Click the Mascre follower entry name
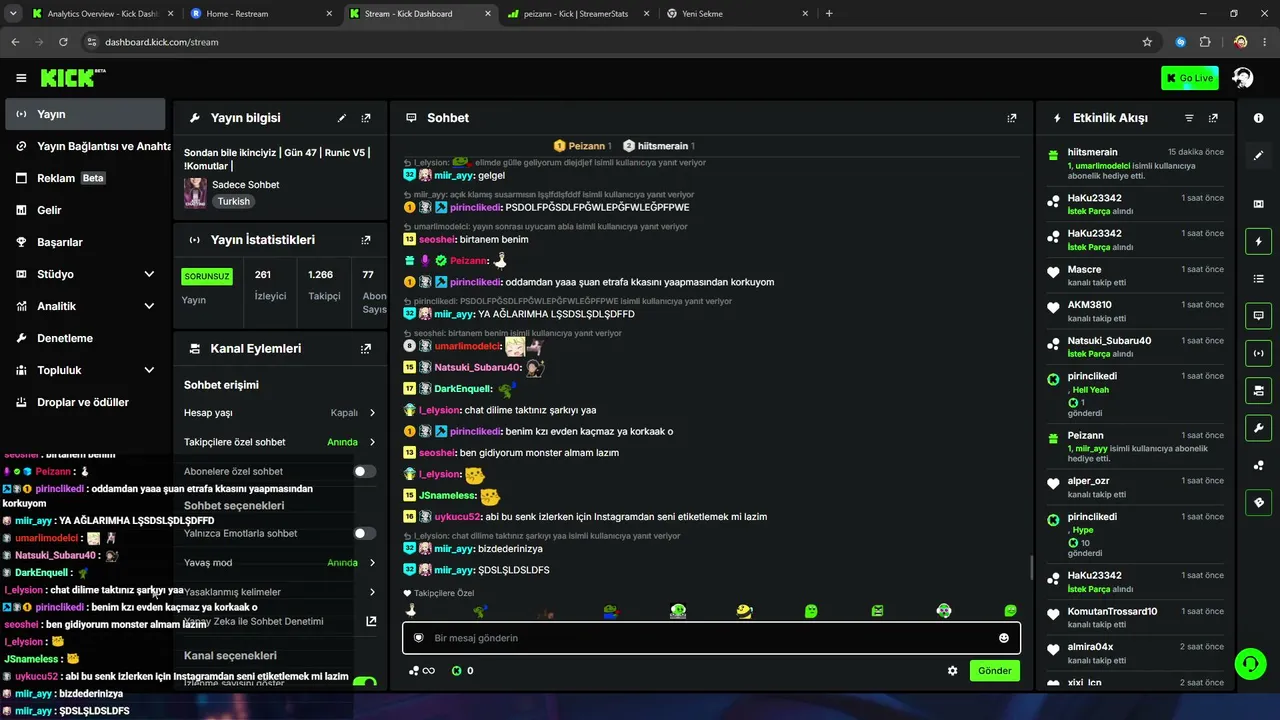 pos(1084,269)
